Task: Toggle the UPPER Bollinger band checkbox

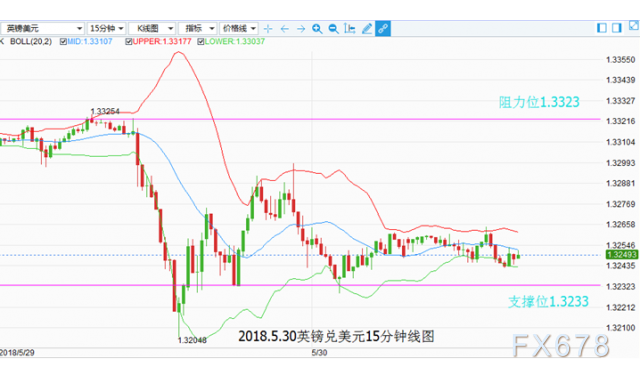Action: [x=129, y=42]
